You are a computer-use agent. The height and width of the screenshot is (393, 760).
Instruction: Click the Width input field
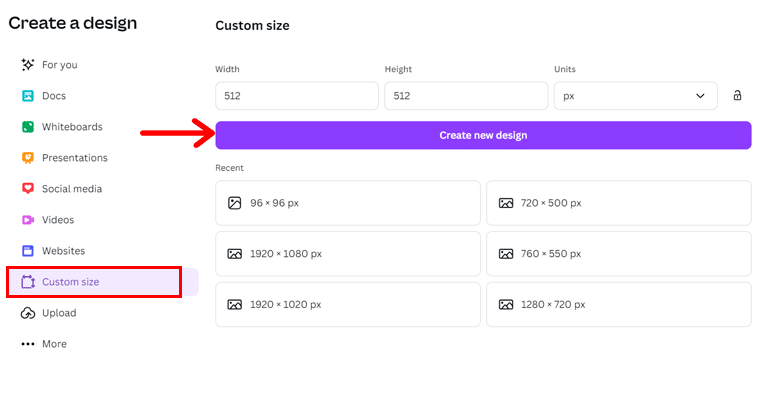[x=297, y=96]
